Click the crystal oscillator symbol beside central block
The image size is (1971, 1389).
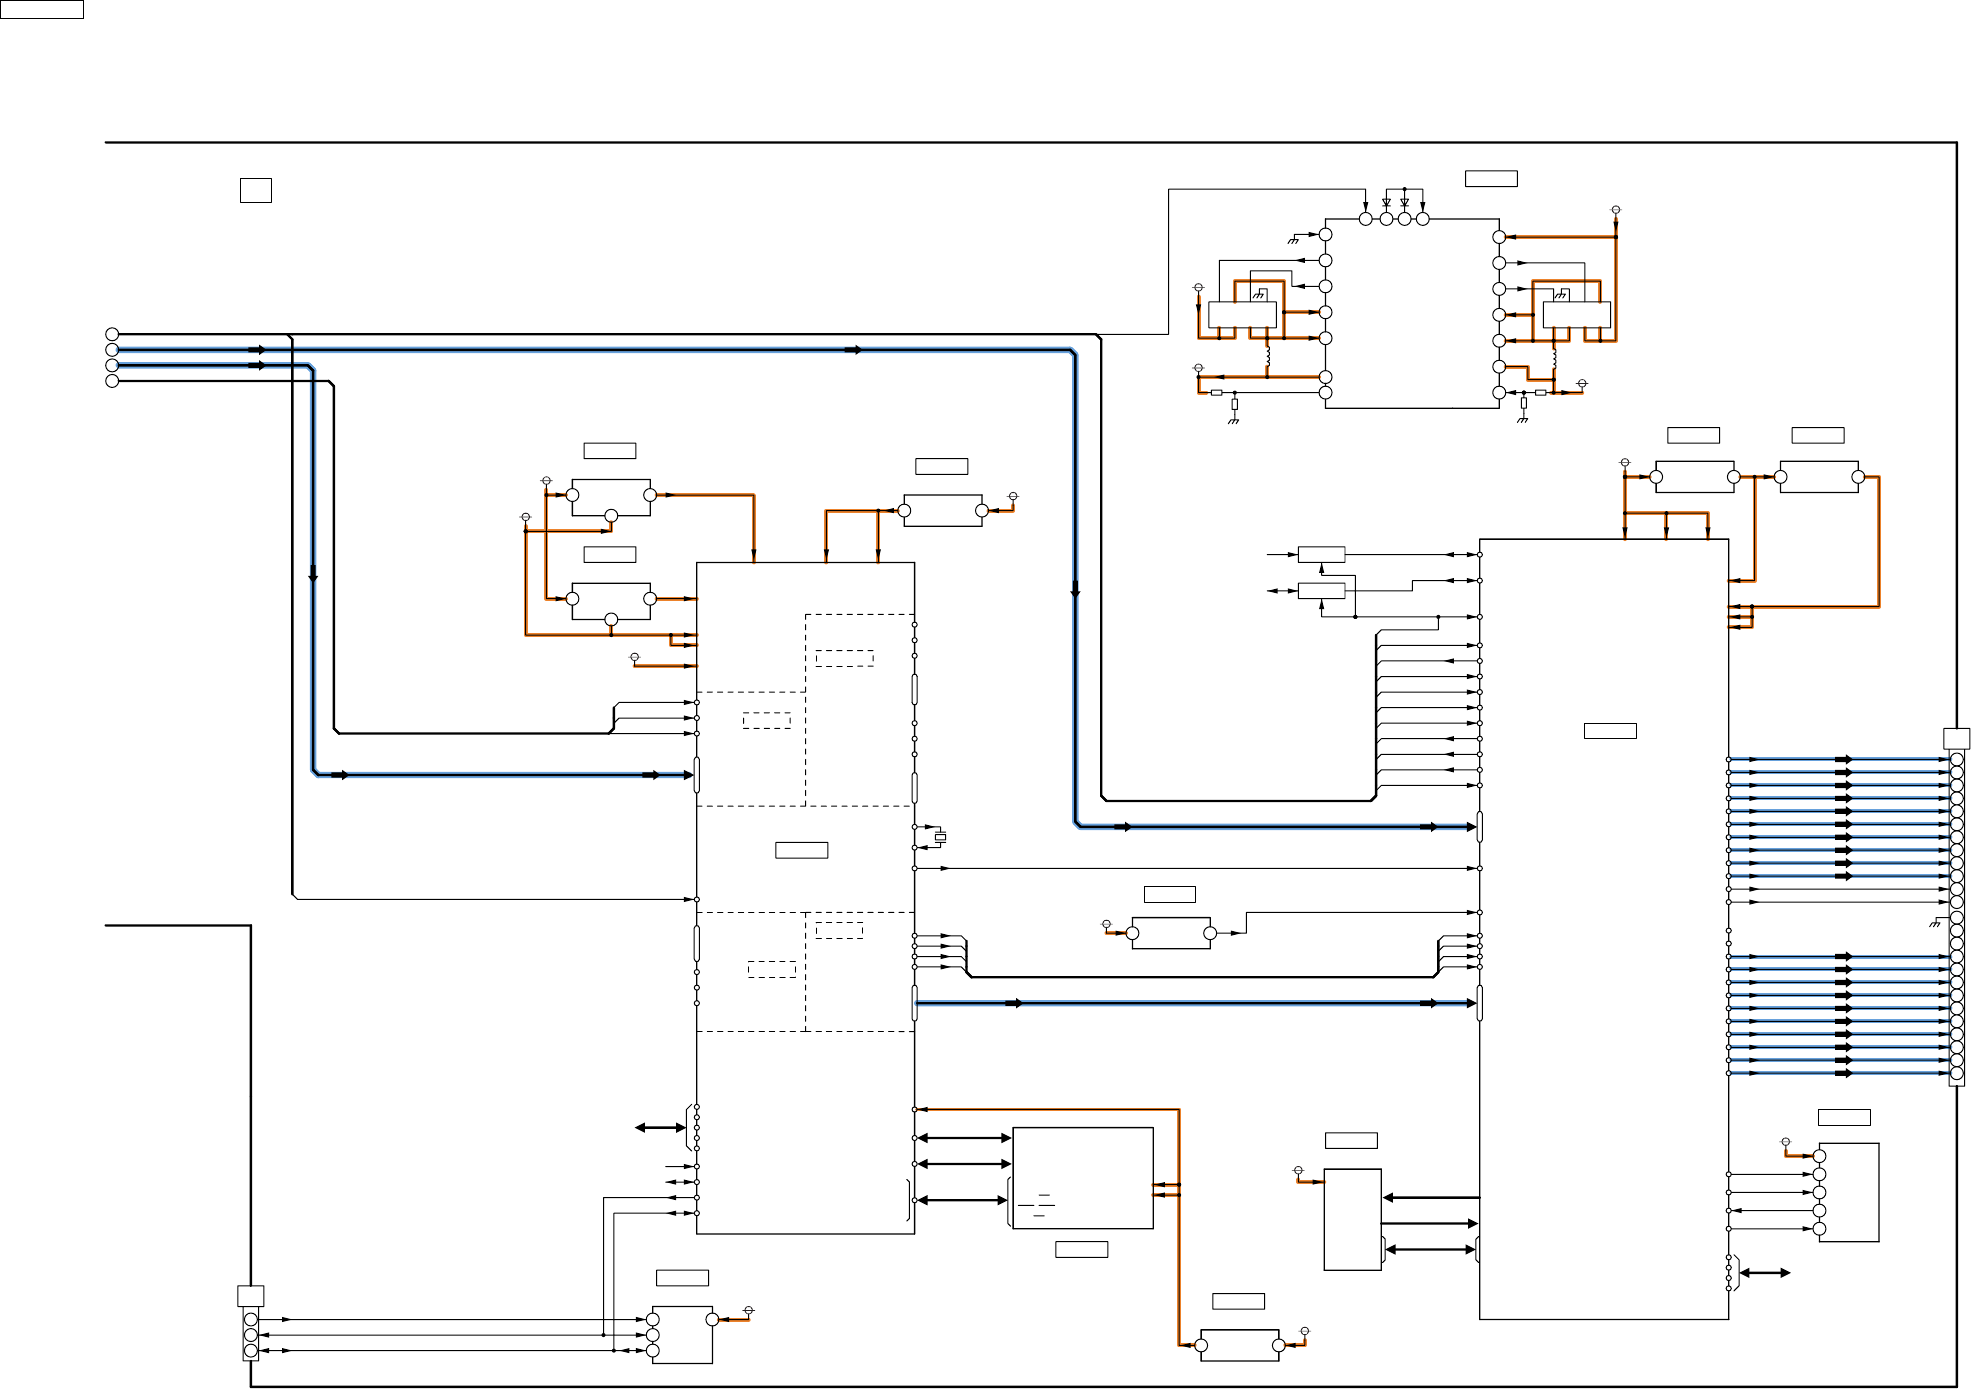tap(940, 837)
